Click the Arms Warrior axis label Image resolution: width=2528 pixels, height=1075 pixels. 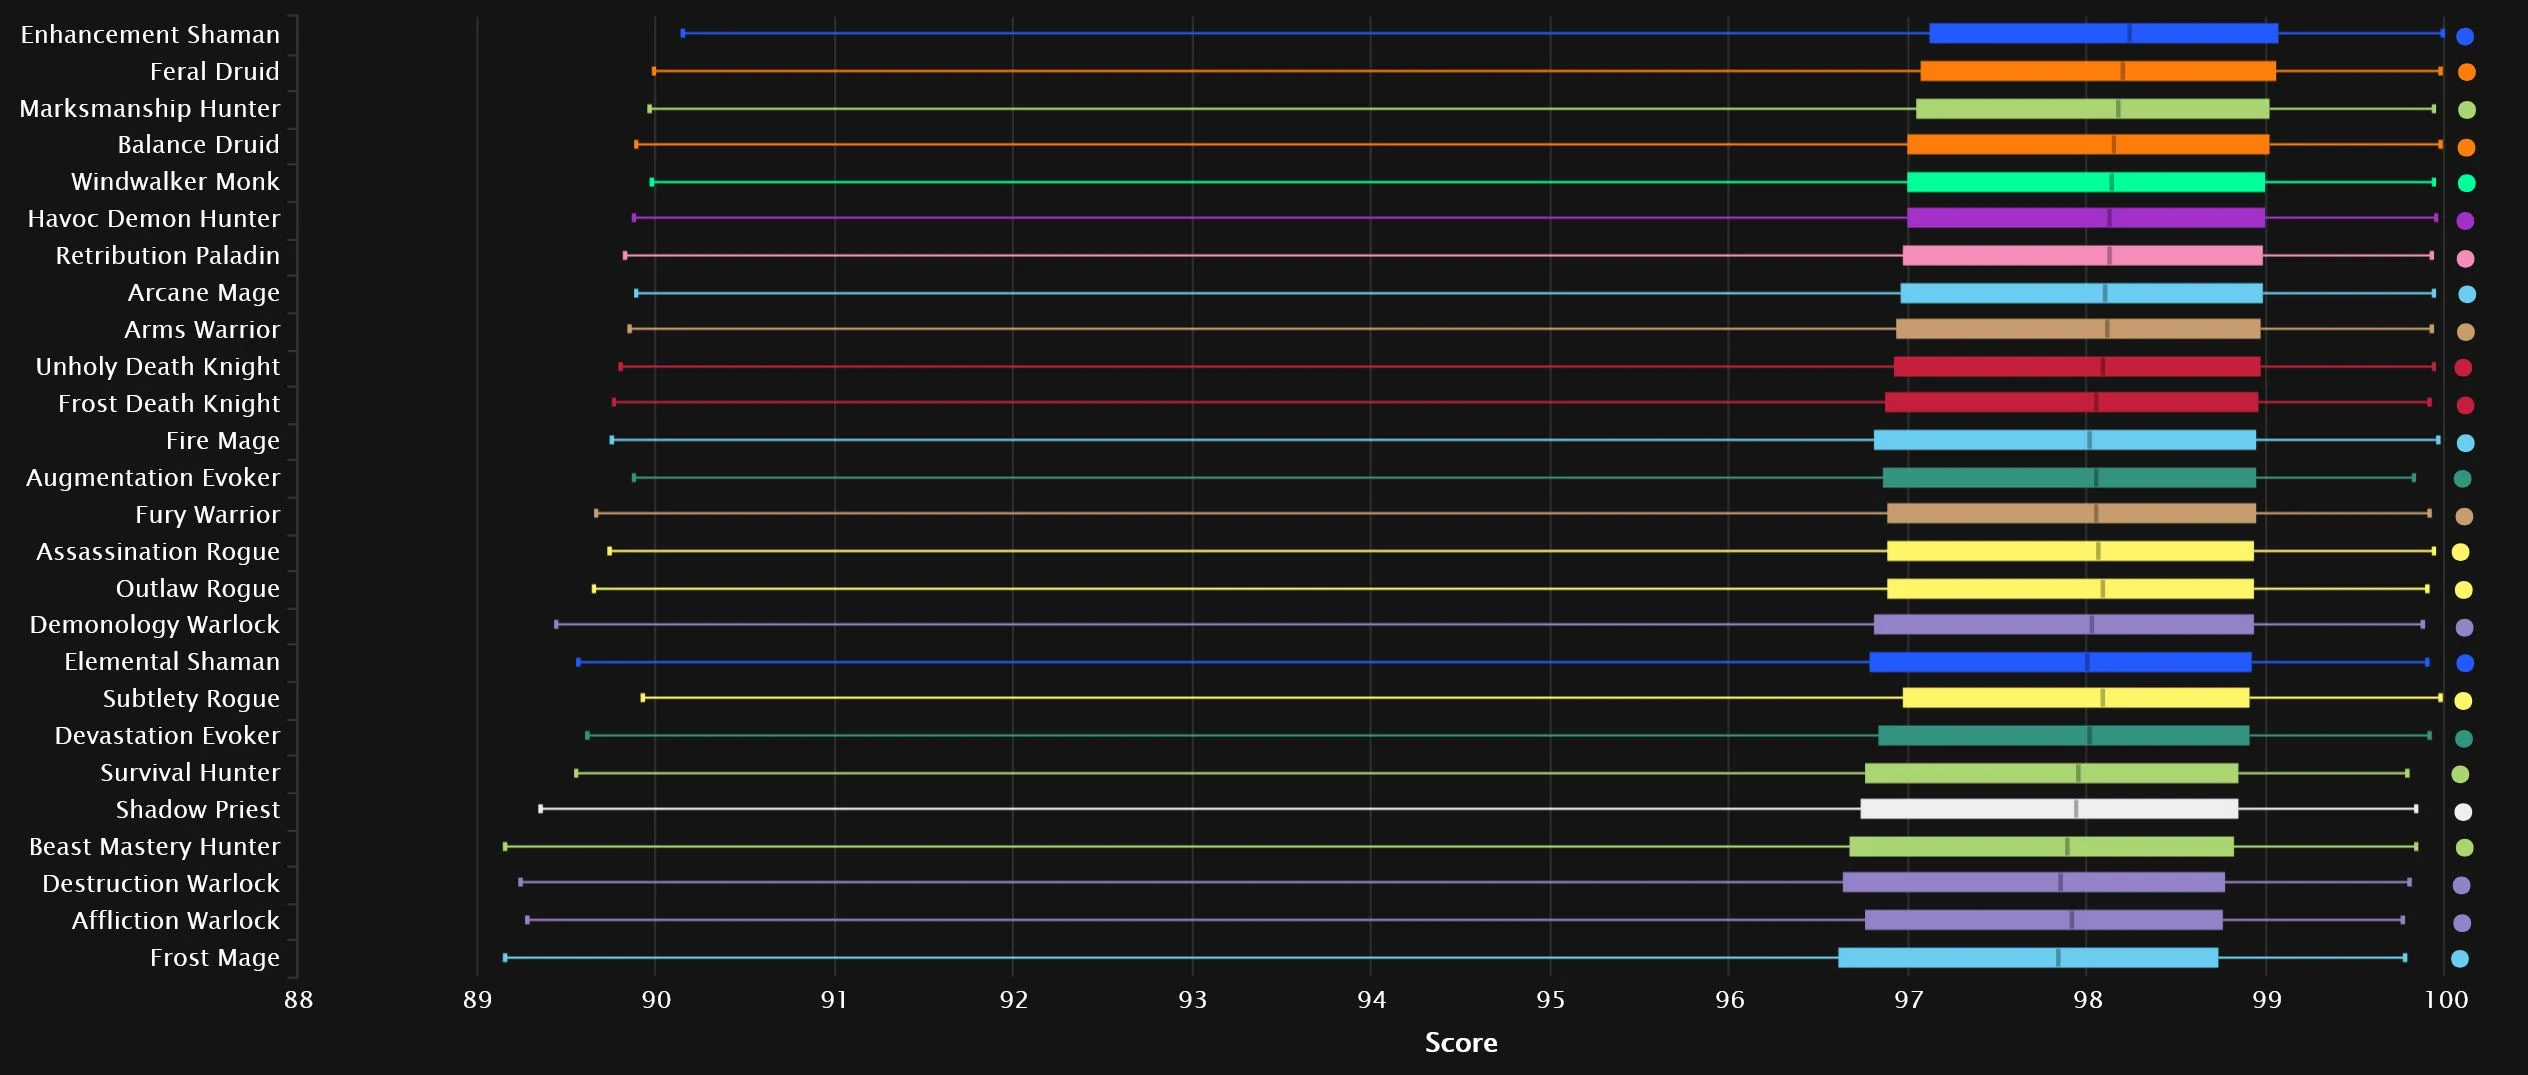tap(202, 330)
